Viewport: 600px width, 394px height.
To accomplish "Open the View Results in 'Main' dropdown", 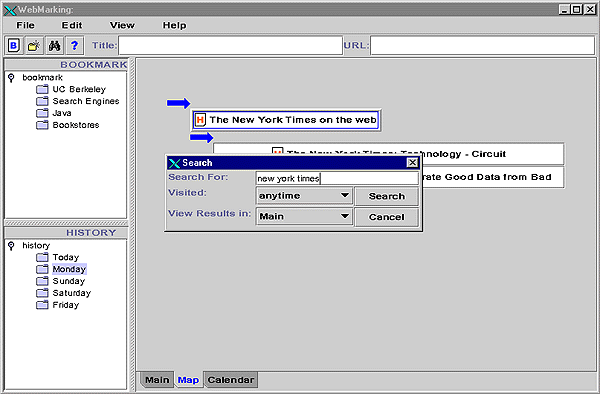I will (304, 217).
